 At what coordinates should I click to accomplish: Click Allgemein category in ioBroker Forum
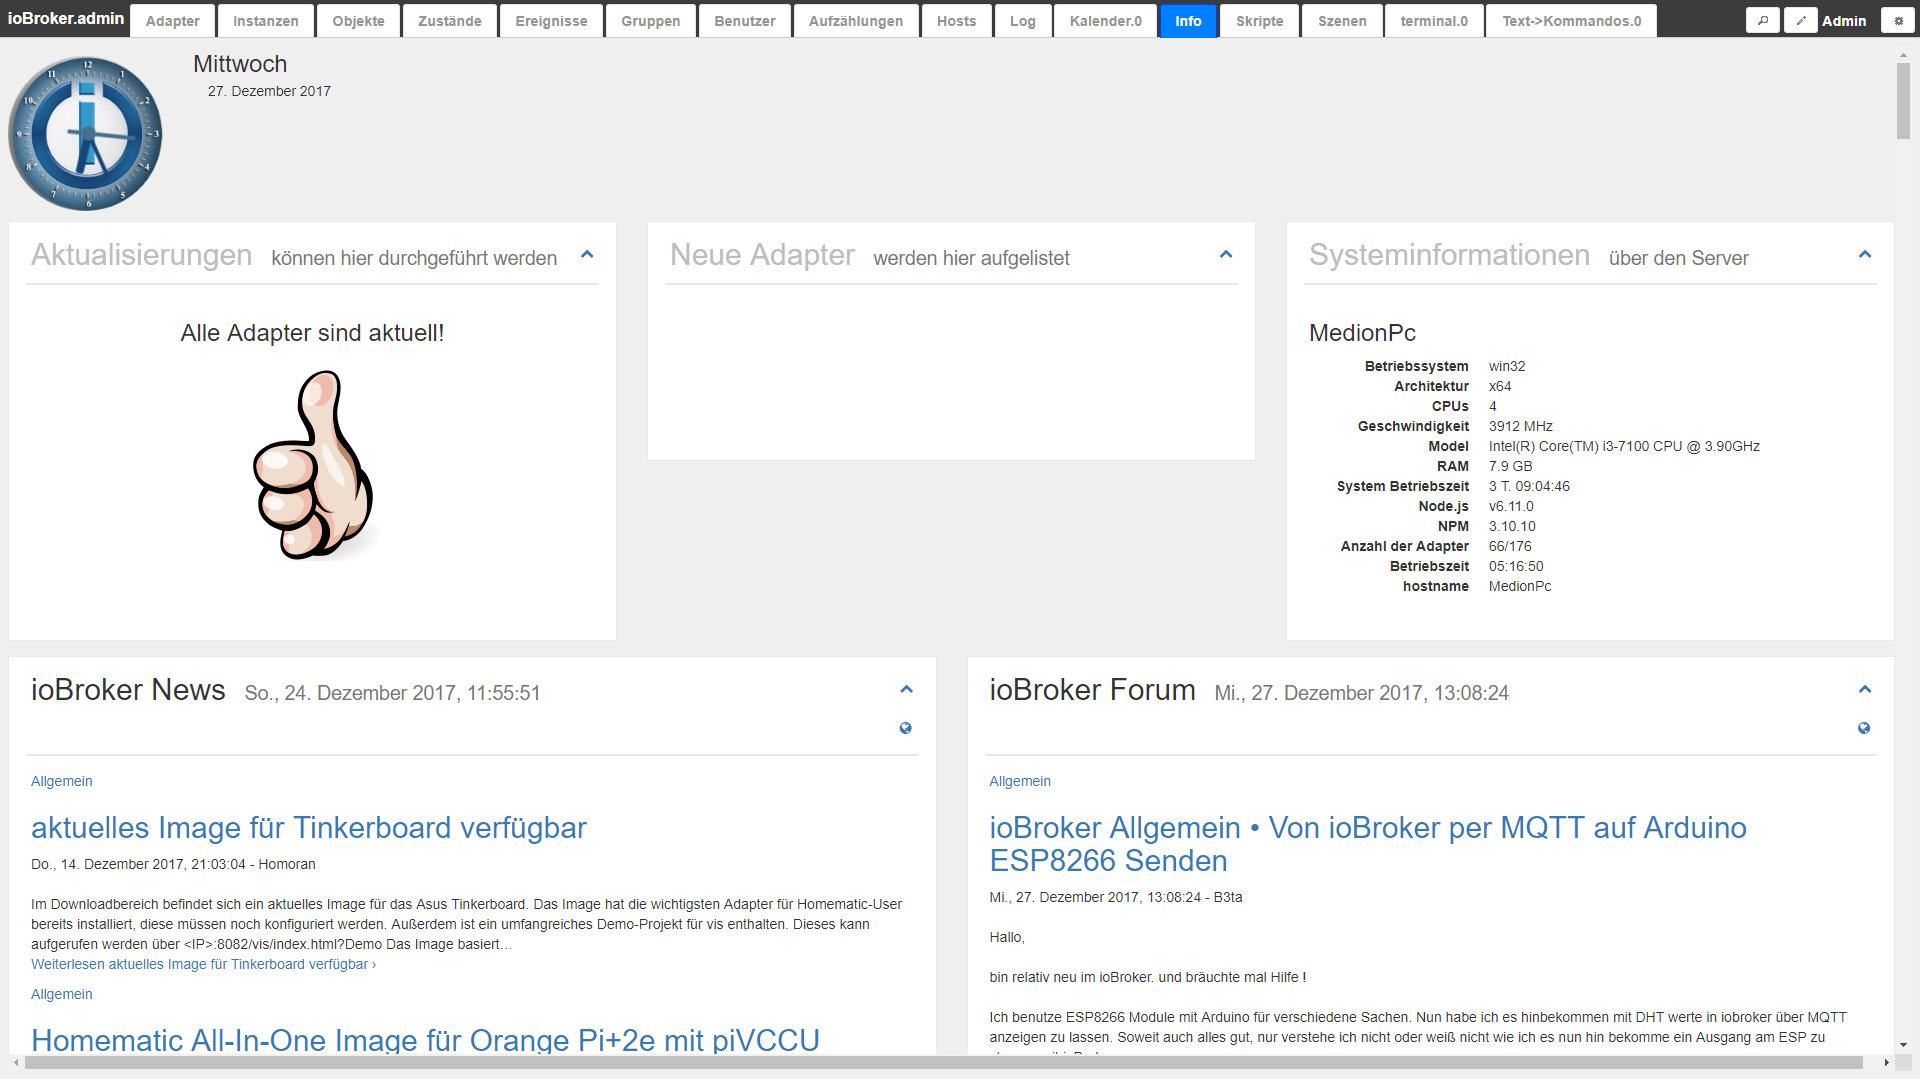coord(1020,781)
